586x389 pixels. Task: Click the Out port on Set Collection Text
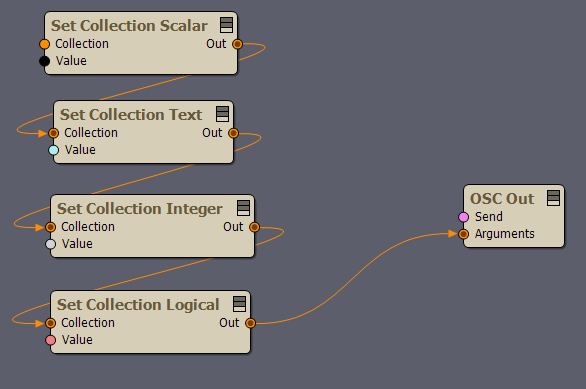[233, 133]
